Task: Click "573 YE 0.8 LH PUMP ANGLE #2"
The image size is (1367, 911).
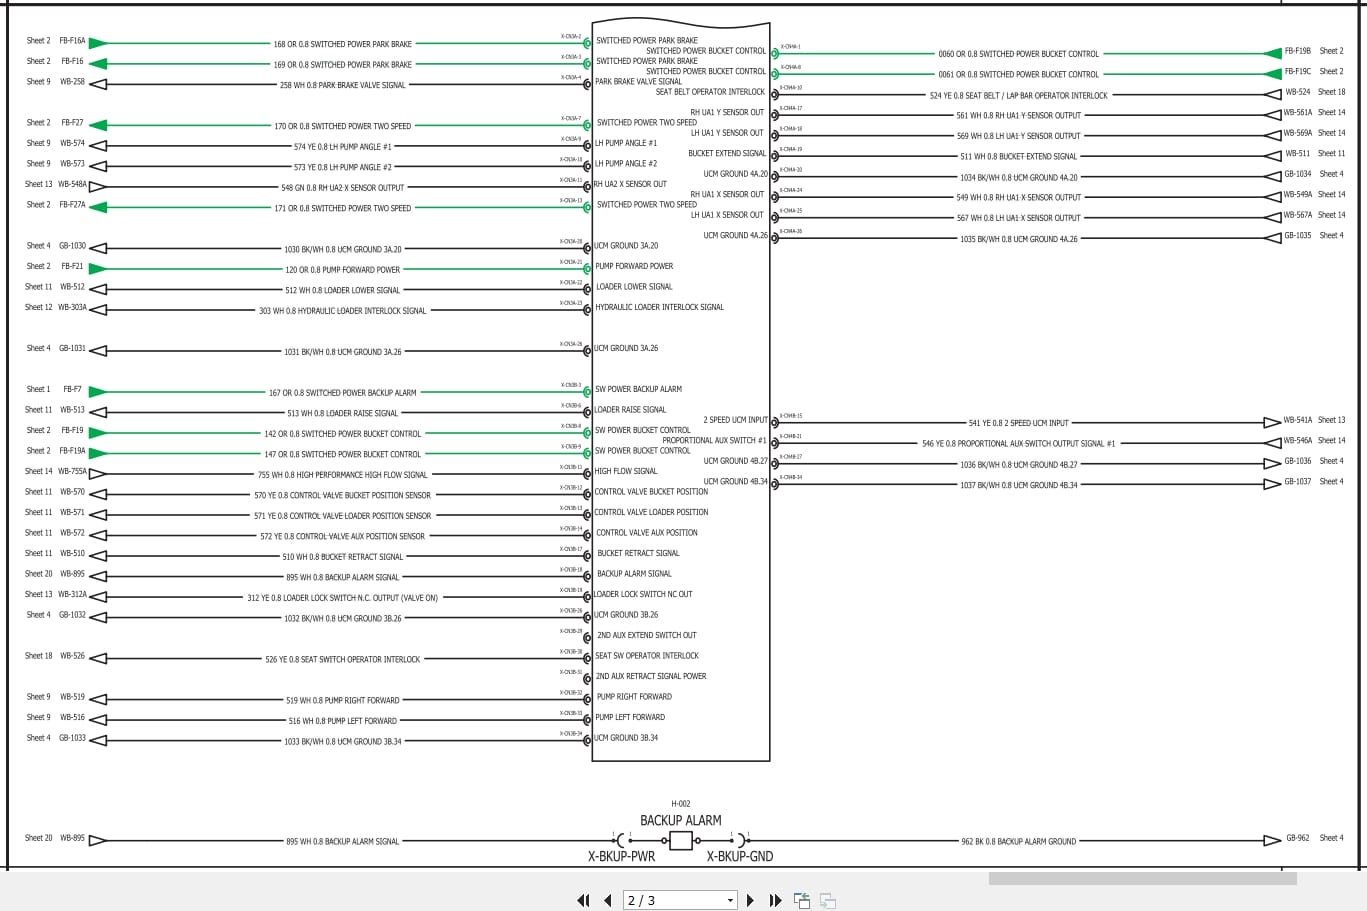Action: point(343,168)
